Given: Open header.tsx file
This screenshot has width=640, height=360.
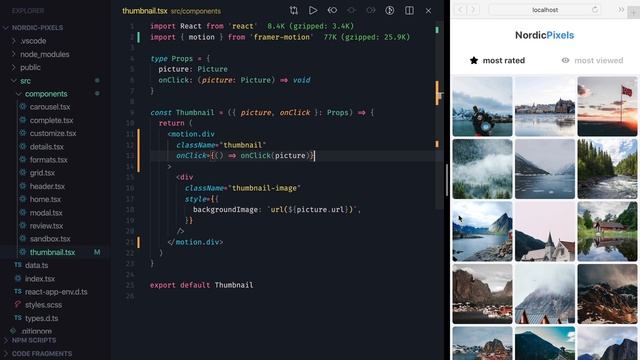Looking at the screenshot, I should (47, 186).
